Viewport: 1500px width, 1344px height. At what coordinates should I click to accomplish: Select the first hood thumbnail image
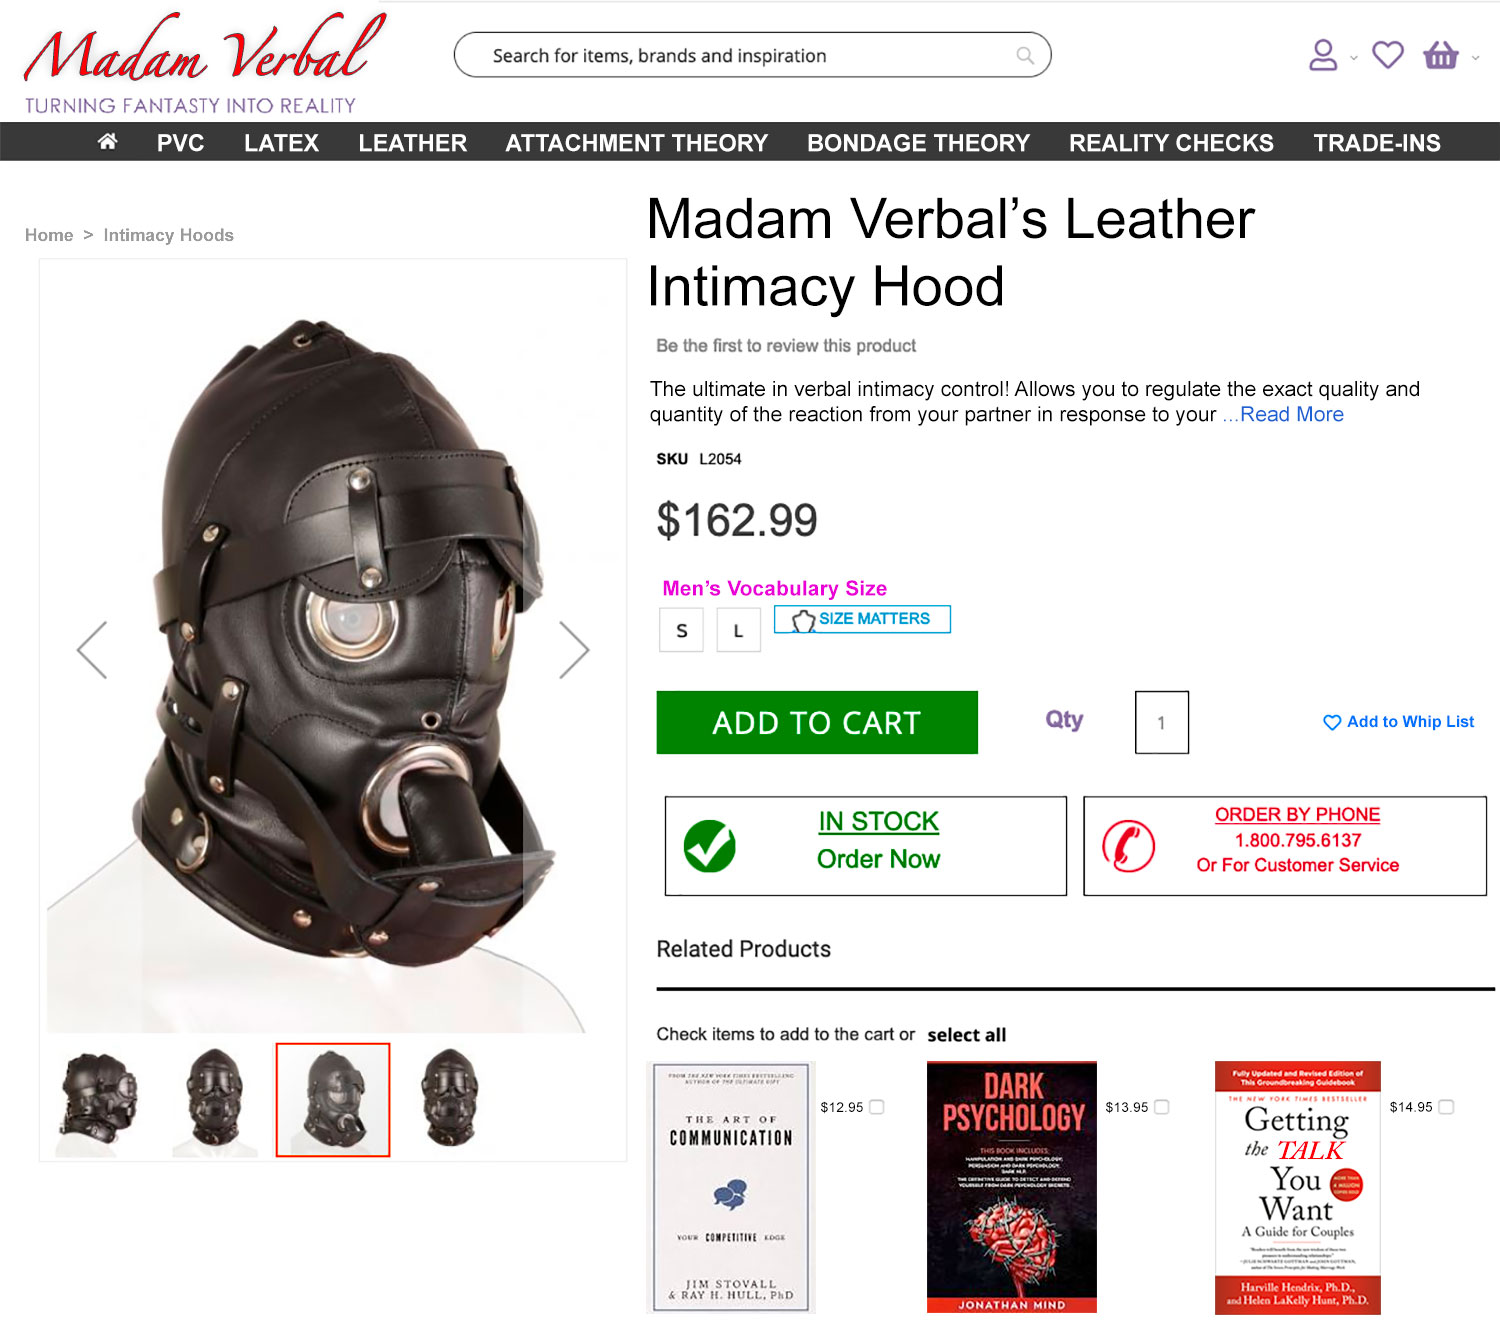click(x=98, y=1099)
